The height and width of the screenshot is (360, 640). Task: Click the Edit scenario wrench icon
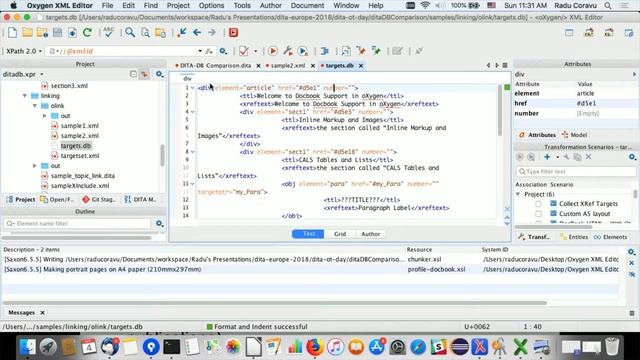(567, 157)
